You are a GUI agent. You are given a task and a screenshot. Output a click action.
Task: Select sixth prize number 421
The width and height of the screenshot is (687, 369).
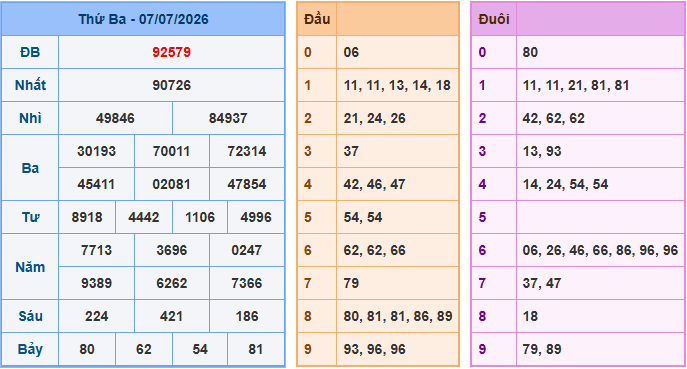(x=171, y=316)
